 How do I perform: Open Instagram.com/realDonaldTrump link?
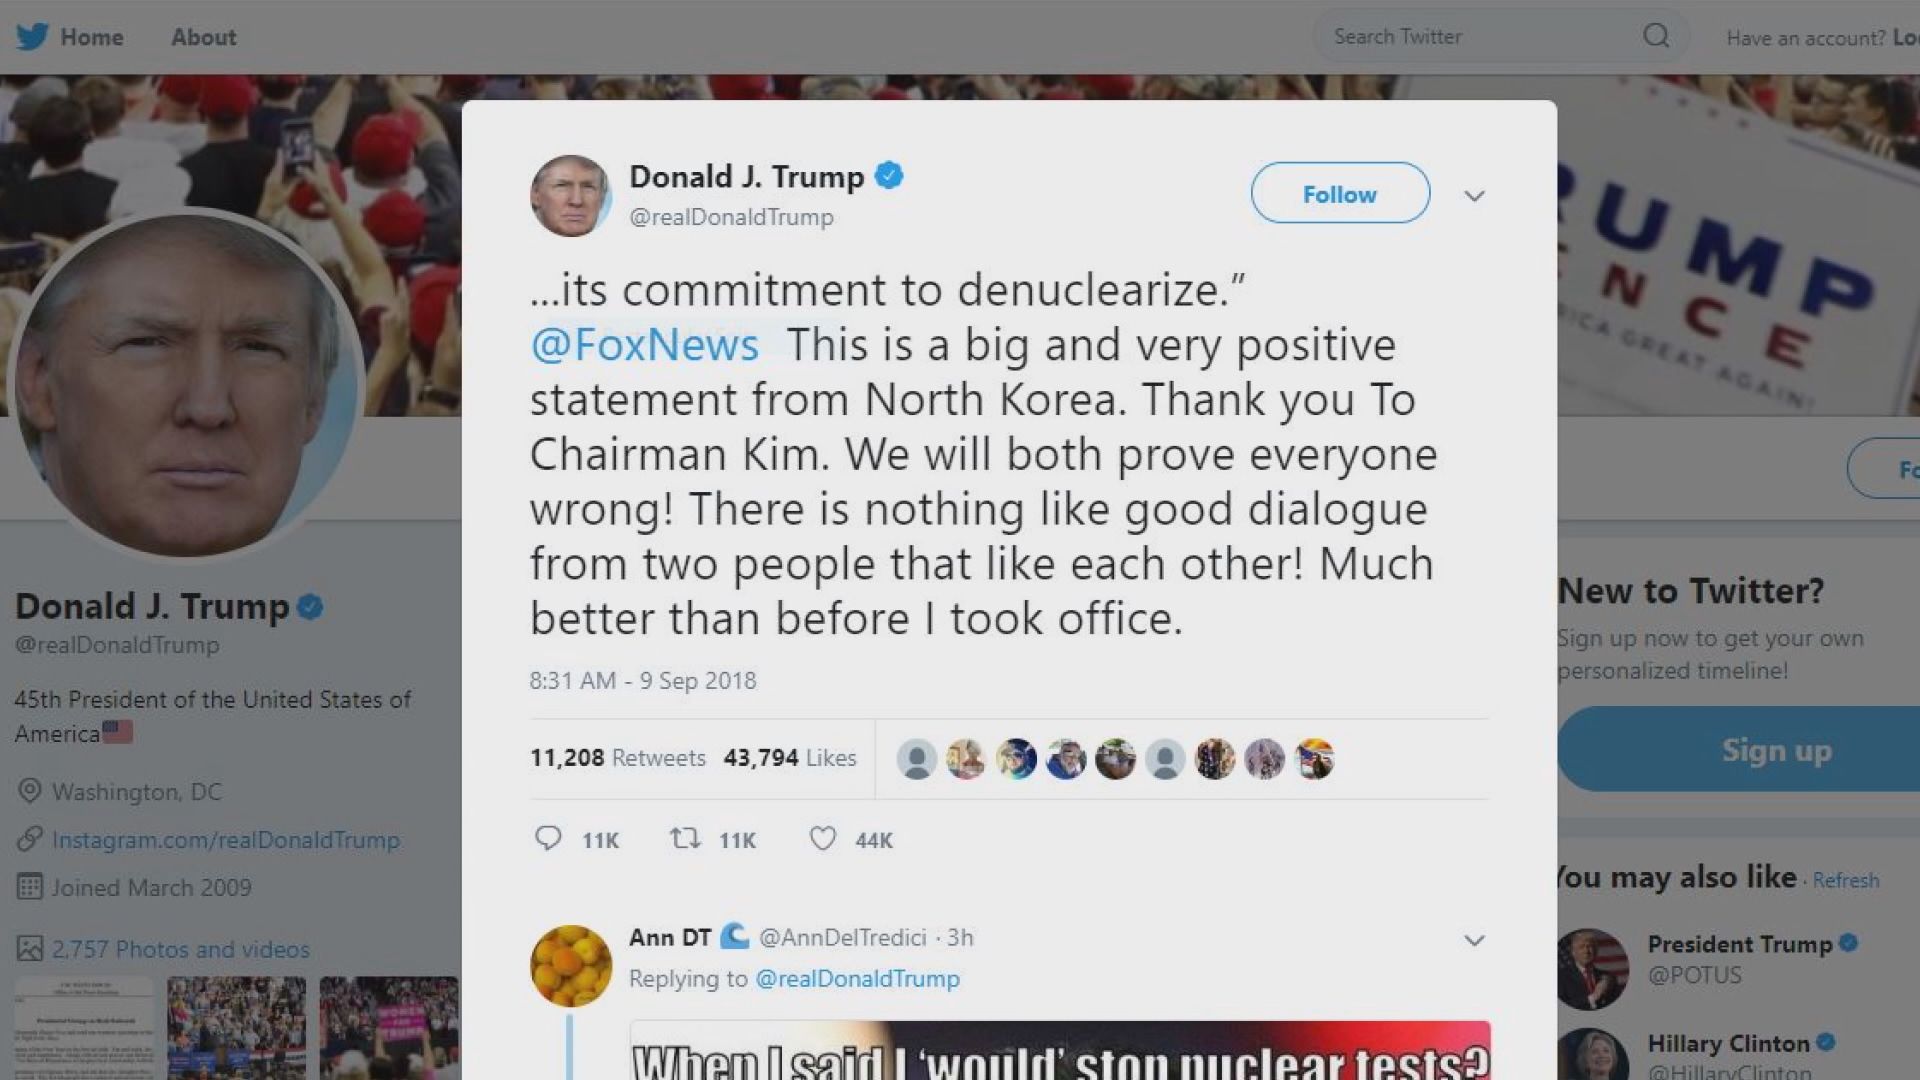pos(226,840)
